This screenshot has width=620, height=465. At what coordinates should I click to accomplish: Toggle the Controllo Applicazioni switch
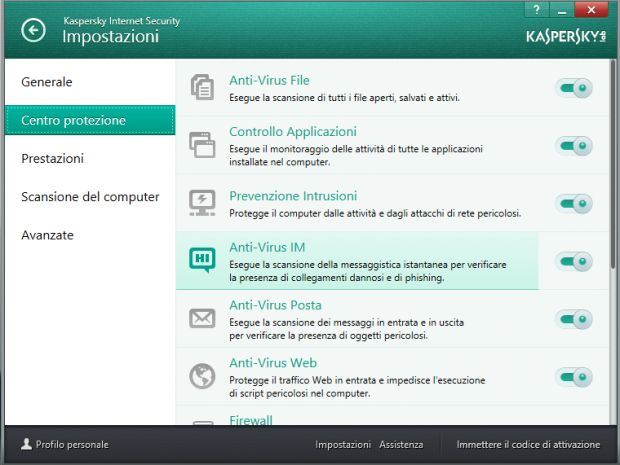574,146
